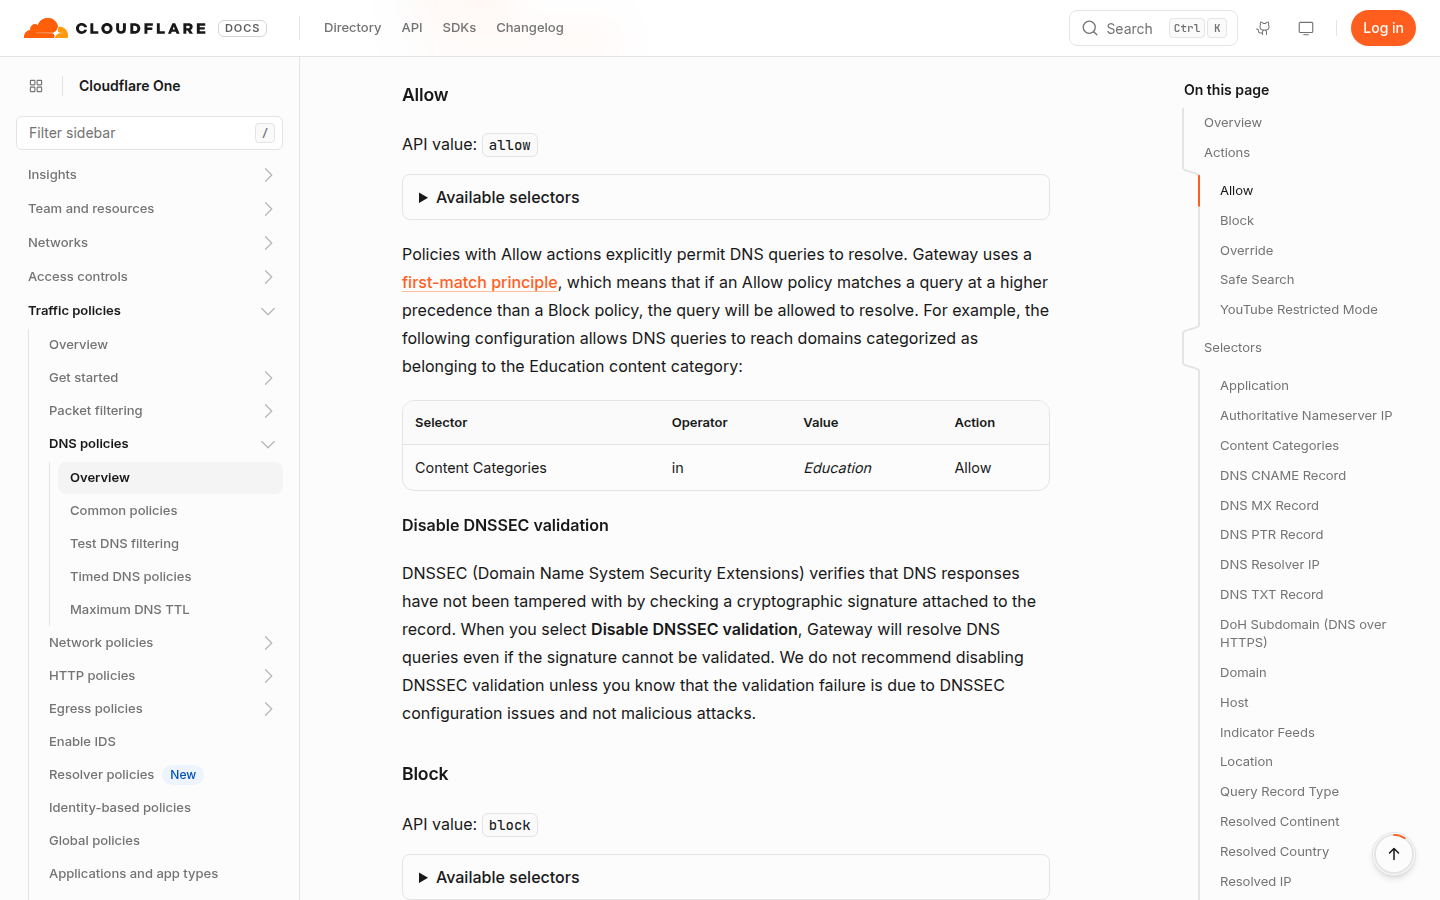Viewport: 1440px width, 900px height.
Task: Jump to YouTube Restricted Mode section
Action: pos(1299,310)
